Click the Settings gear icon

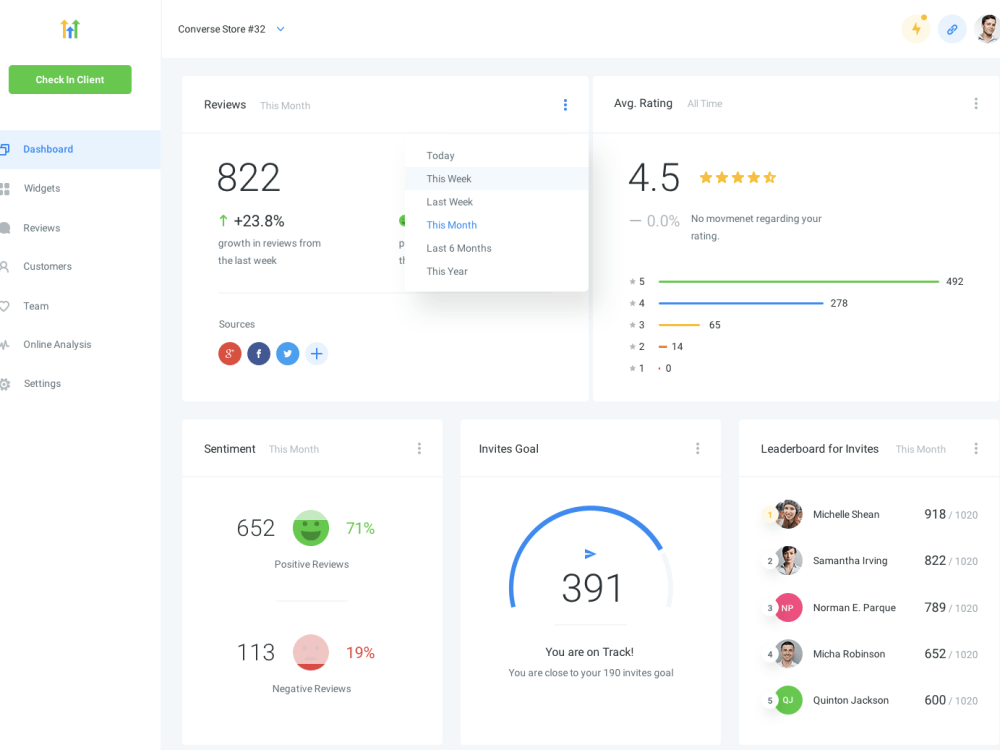click(x=4, y=384)
